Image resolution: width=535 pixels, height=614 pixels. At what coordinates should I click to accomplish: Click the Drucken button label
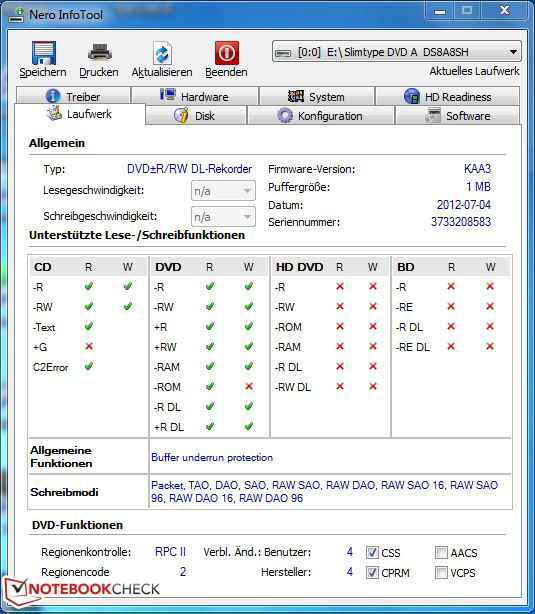pyautogui.click(x=99, y=72)
